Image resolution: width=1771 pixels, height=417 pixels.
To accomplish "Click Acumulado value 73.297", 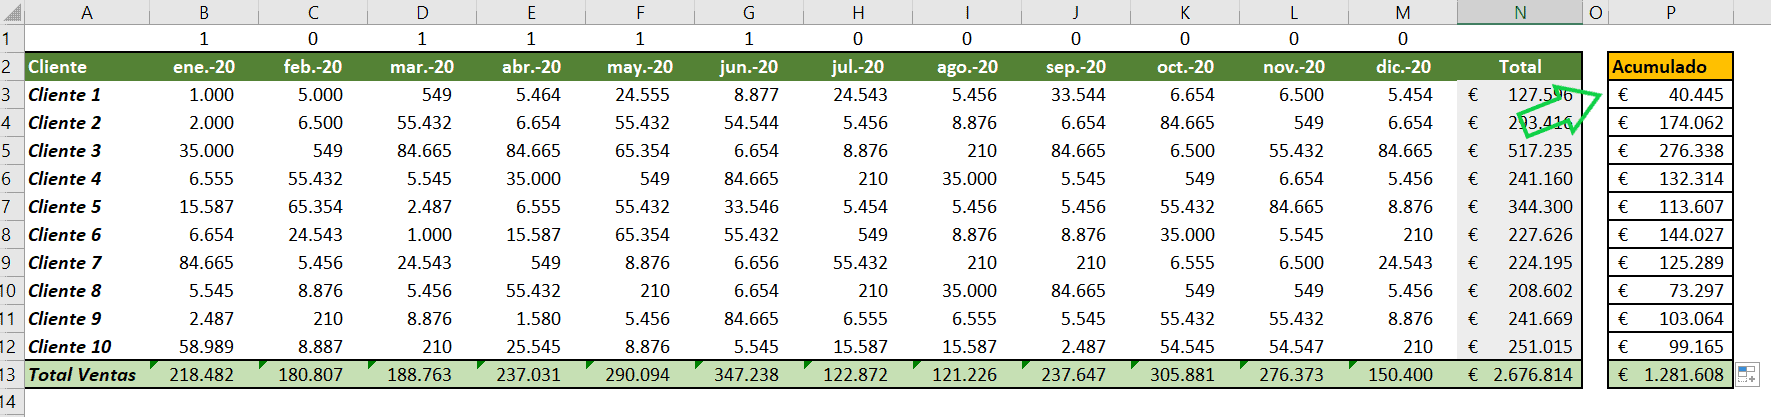I will coord(1671,291).
